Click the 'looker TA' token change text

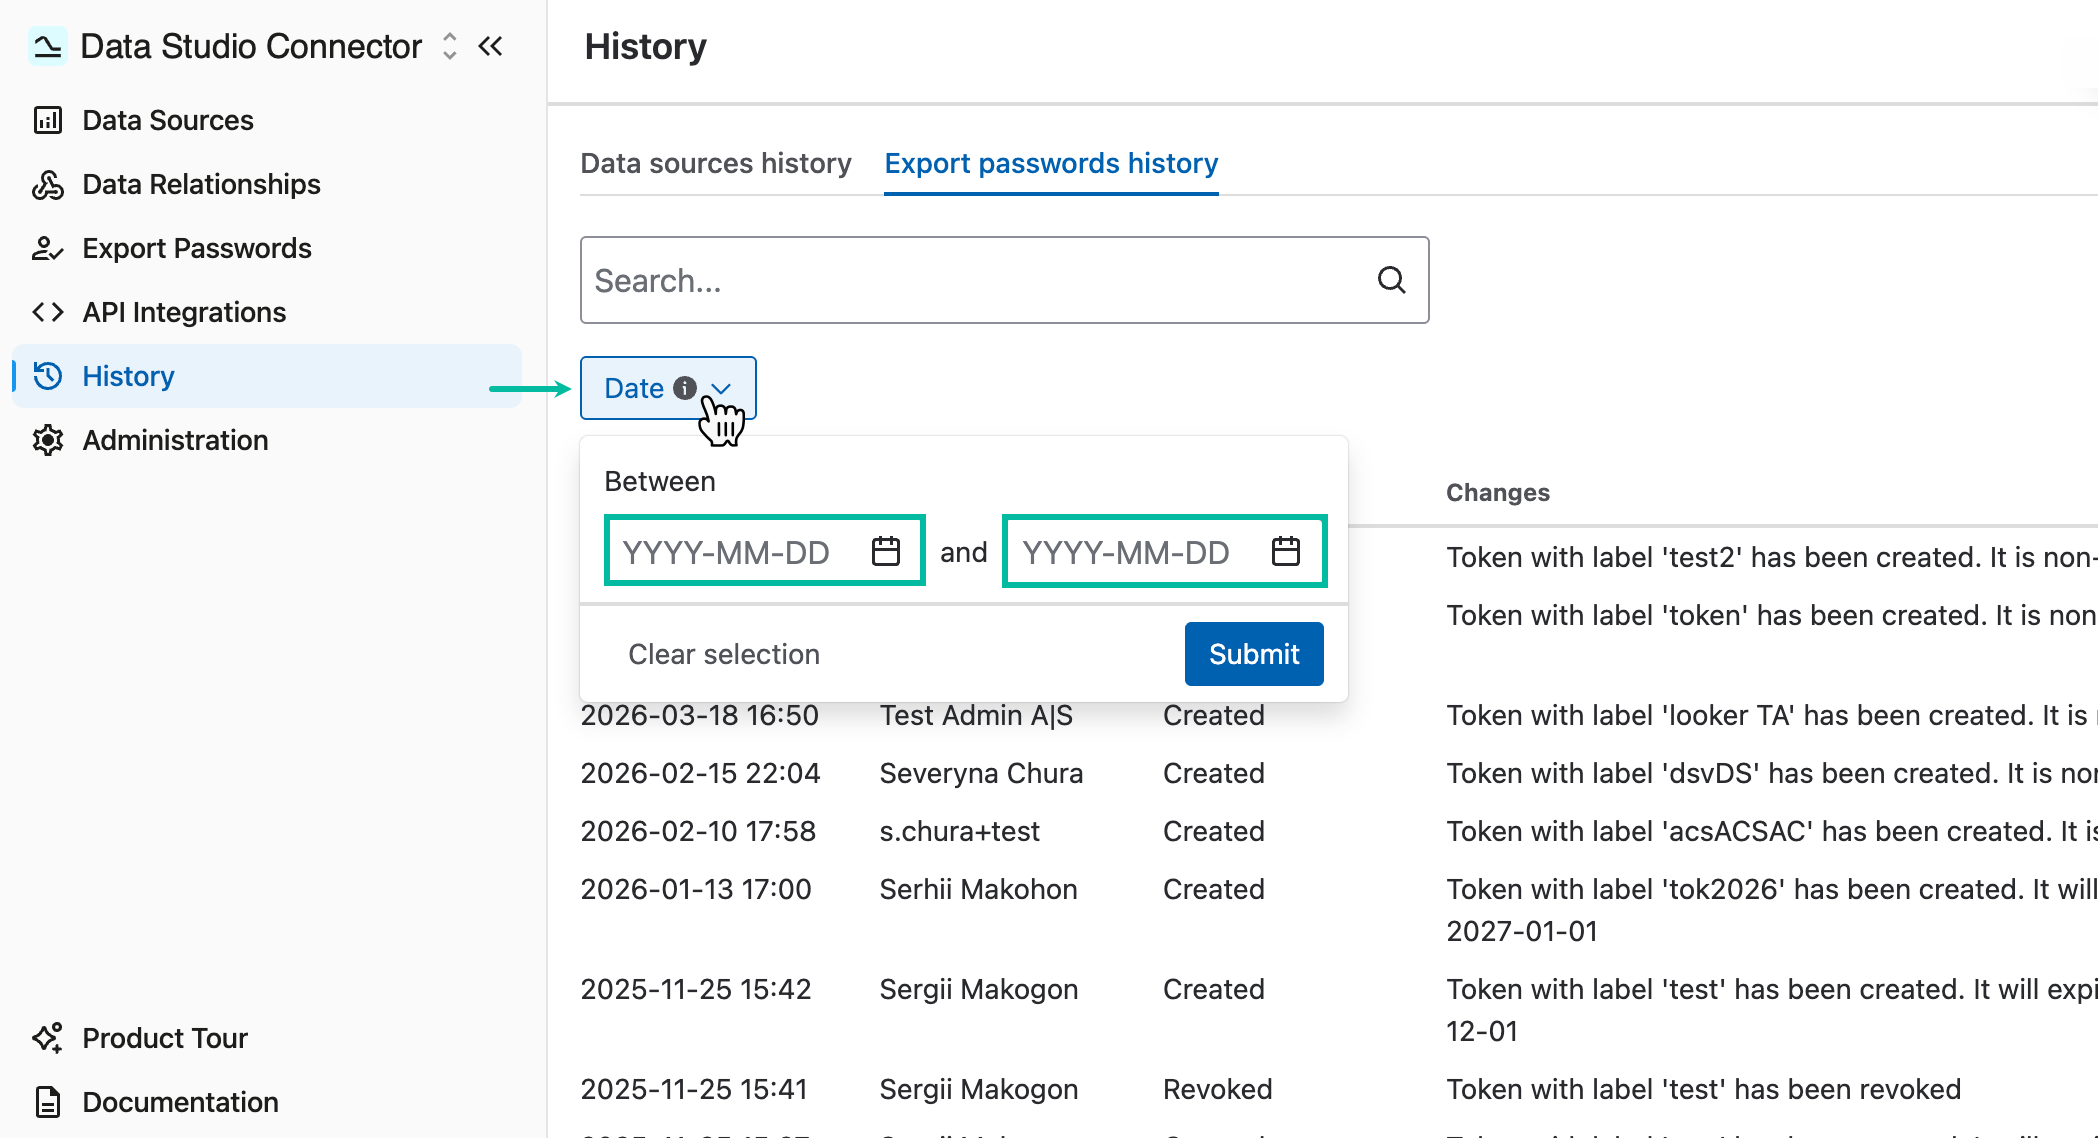tap(1772, 715)
